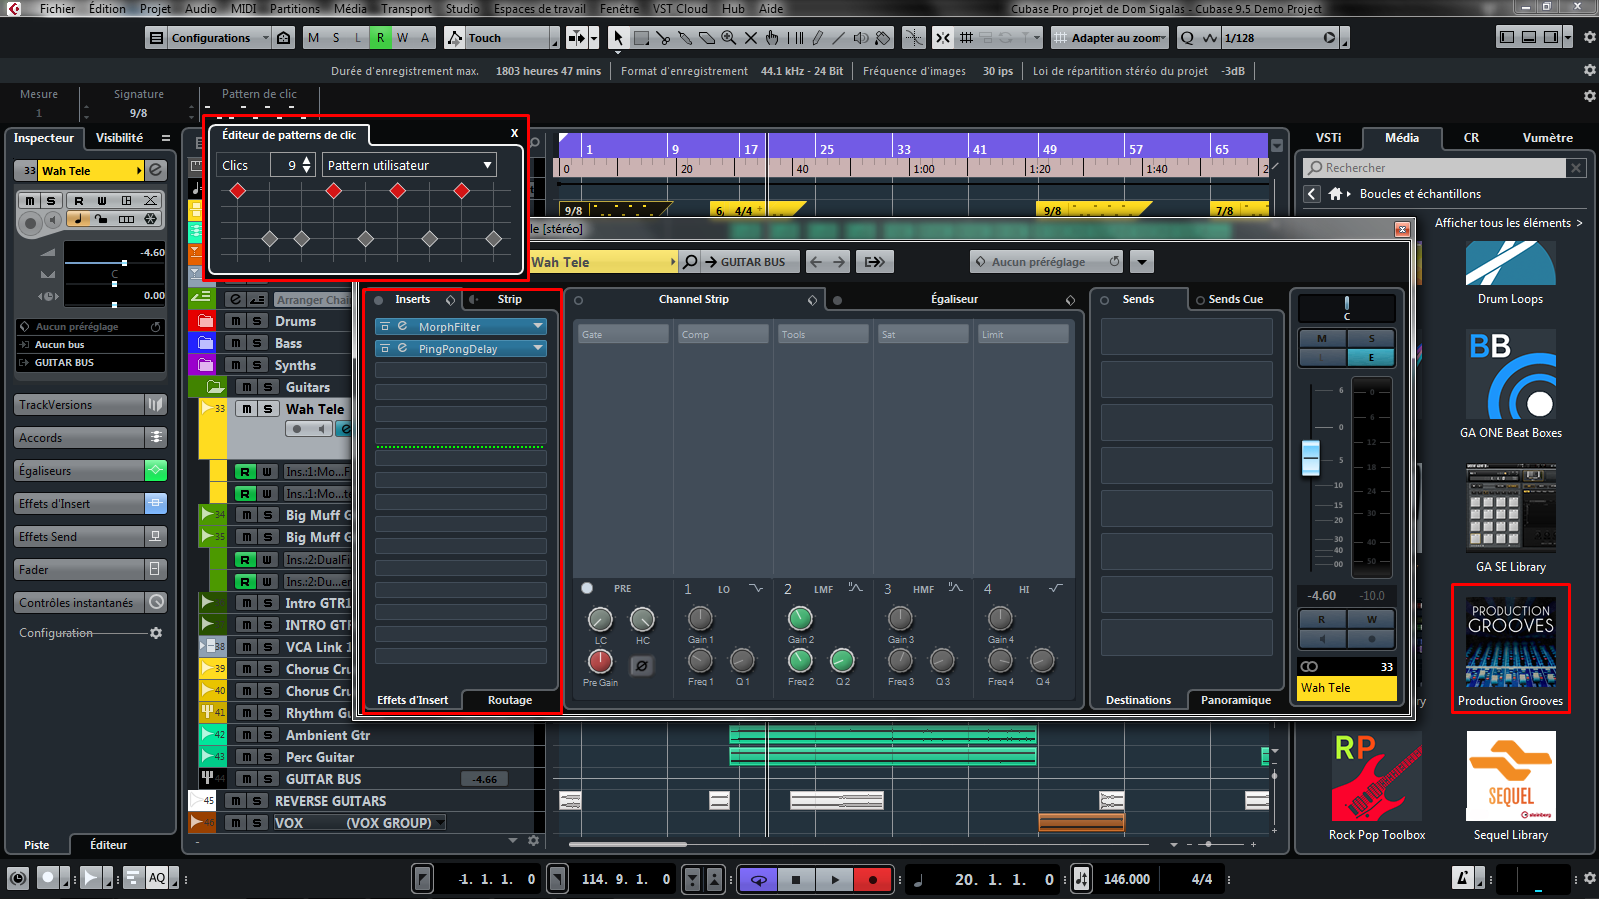Screen dimensions: 1599x899
Task: Toggle Snap to zero crossing icon
Action: pyautogui.click(x=914, y=38)
